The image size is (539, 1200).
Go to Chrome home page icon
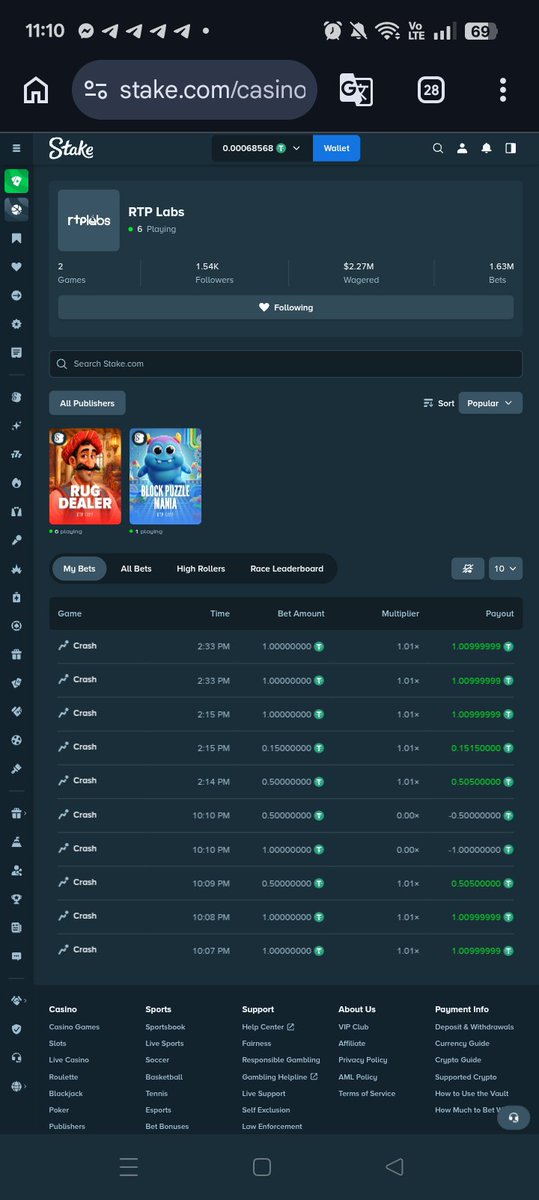(x=36, y=90)
